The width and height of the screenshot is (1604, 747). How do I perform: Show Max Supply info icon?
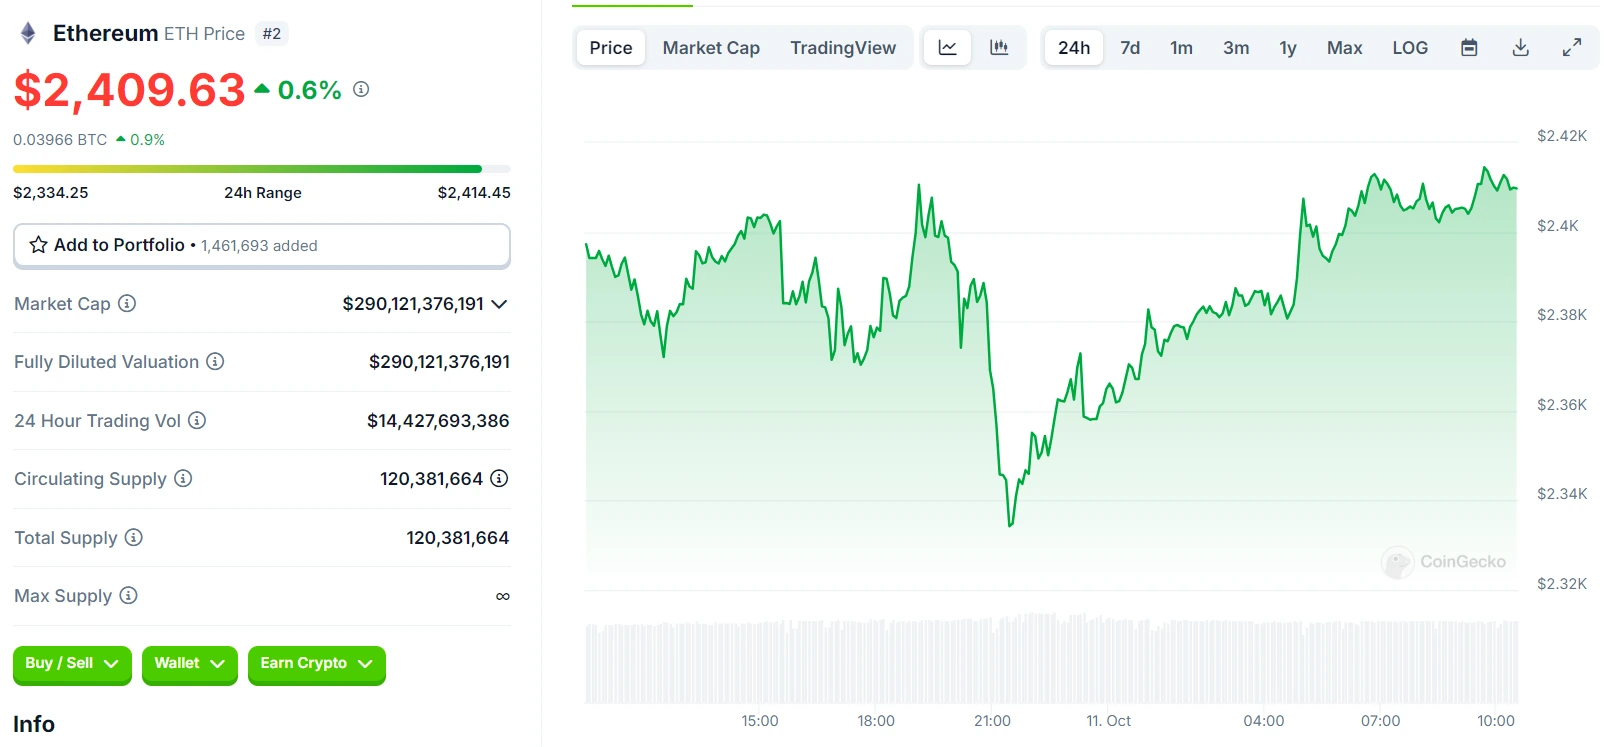pos(128,595)
